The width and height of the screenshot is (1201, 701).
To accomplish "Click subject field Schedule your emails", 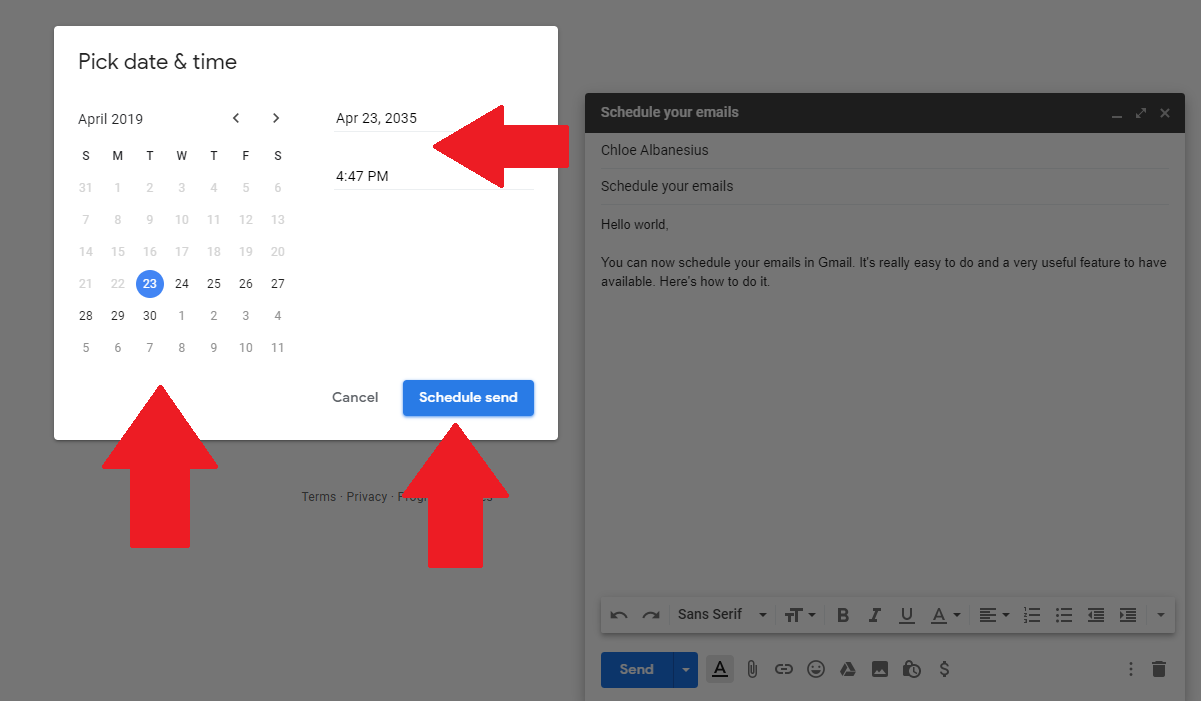I will pos(884,186).
